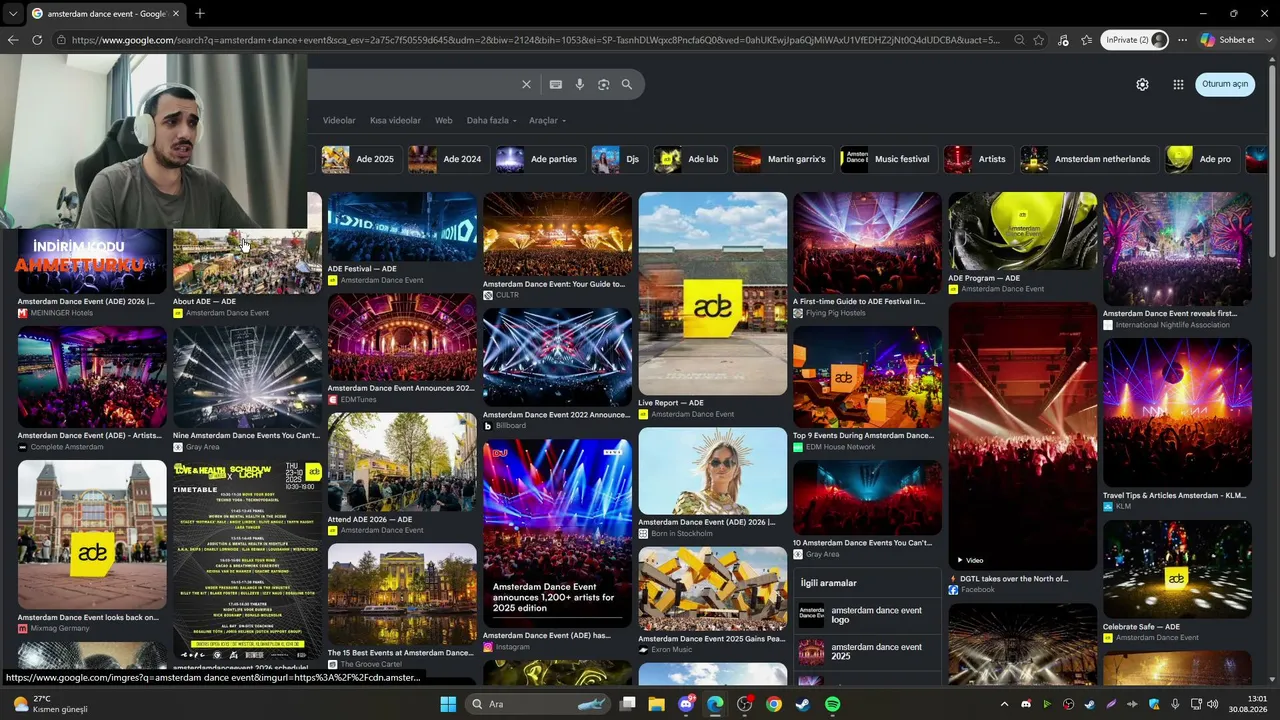Open OBS Studio from the taskbar
Screen dimensions: 1280x720
(744, 704)
